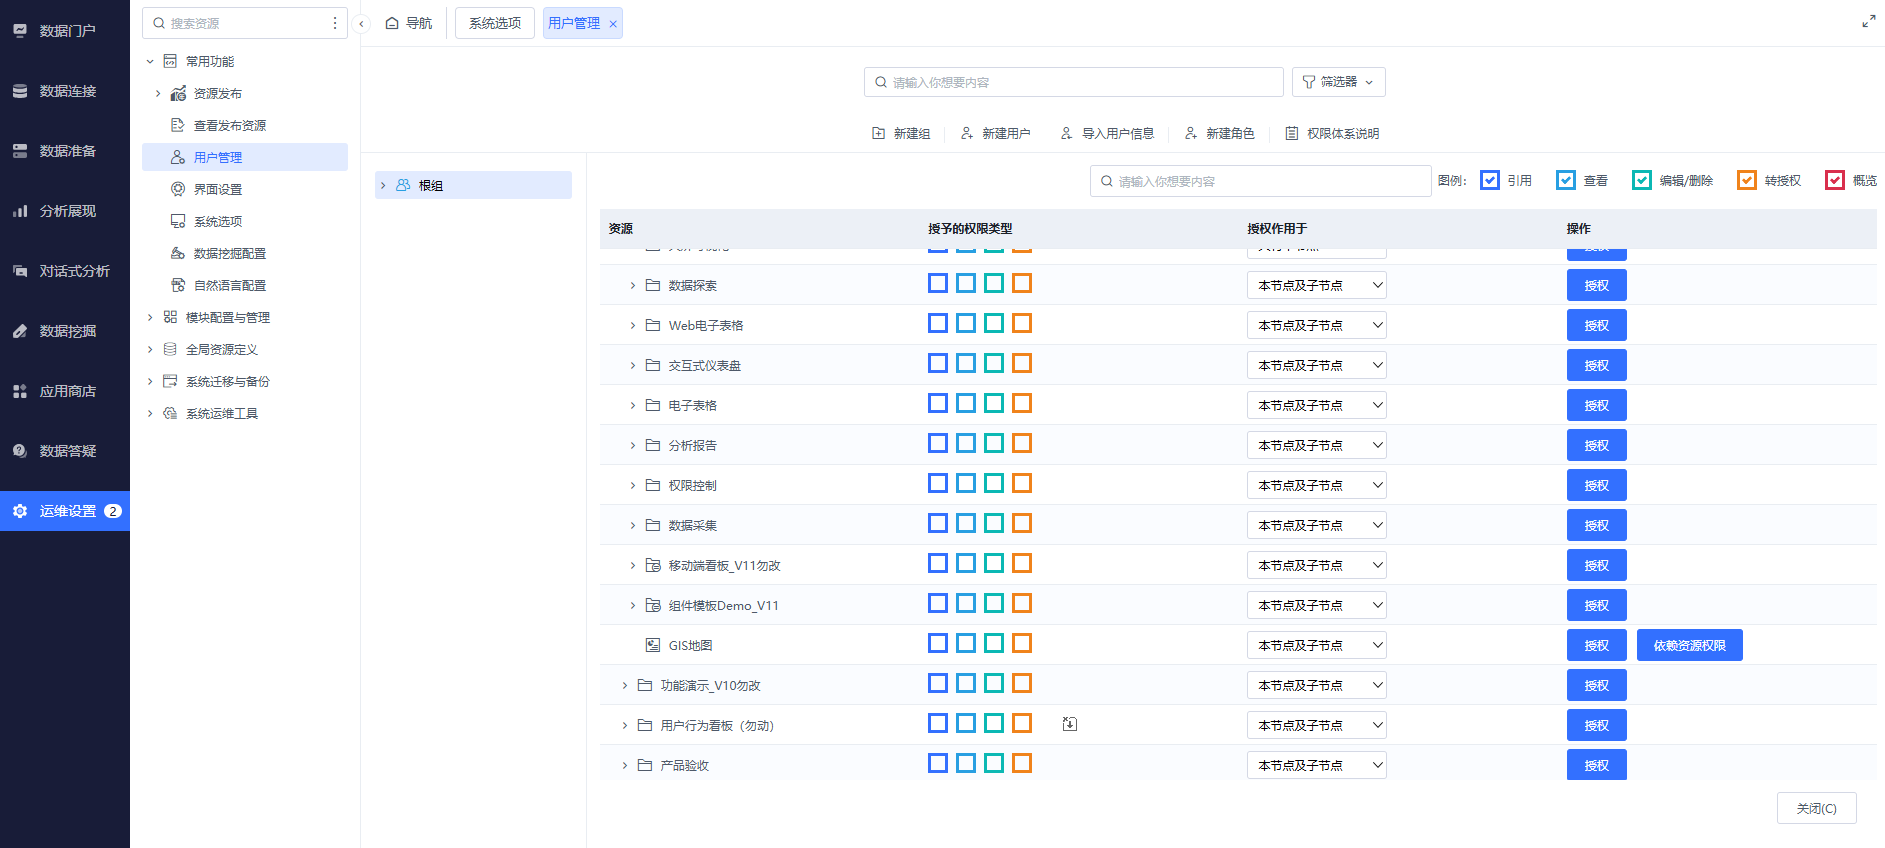Screen dimensions: 1885x848
Task: Click the 界面设置 tree icon
Action: pos(178,189)
